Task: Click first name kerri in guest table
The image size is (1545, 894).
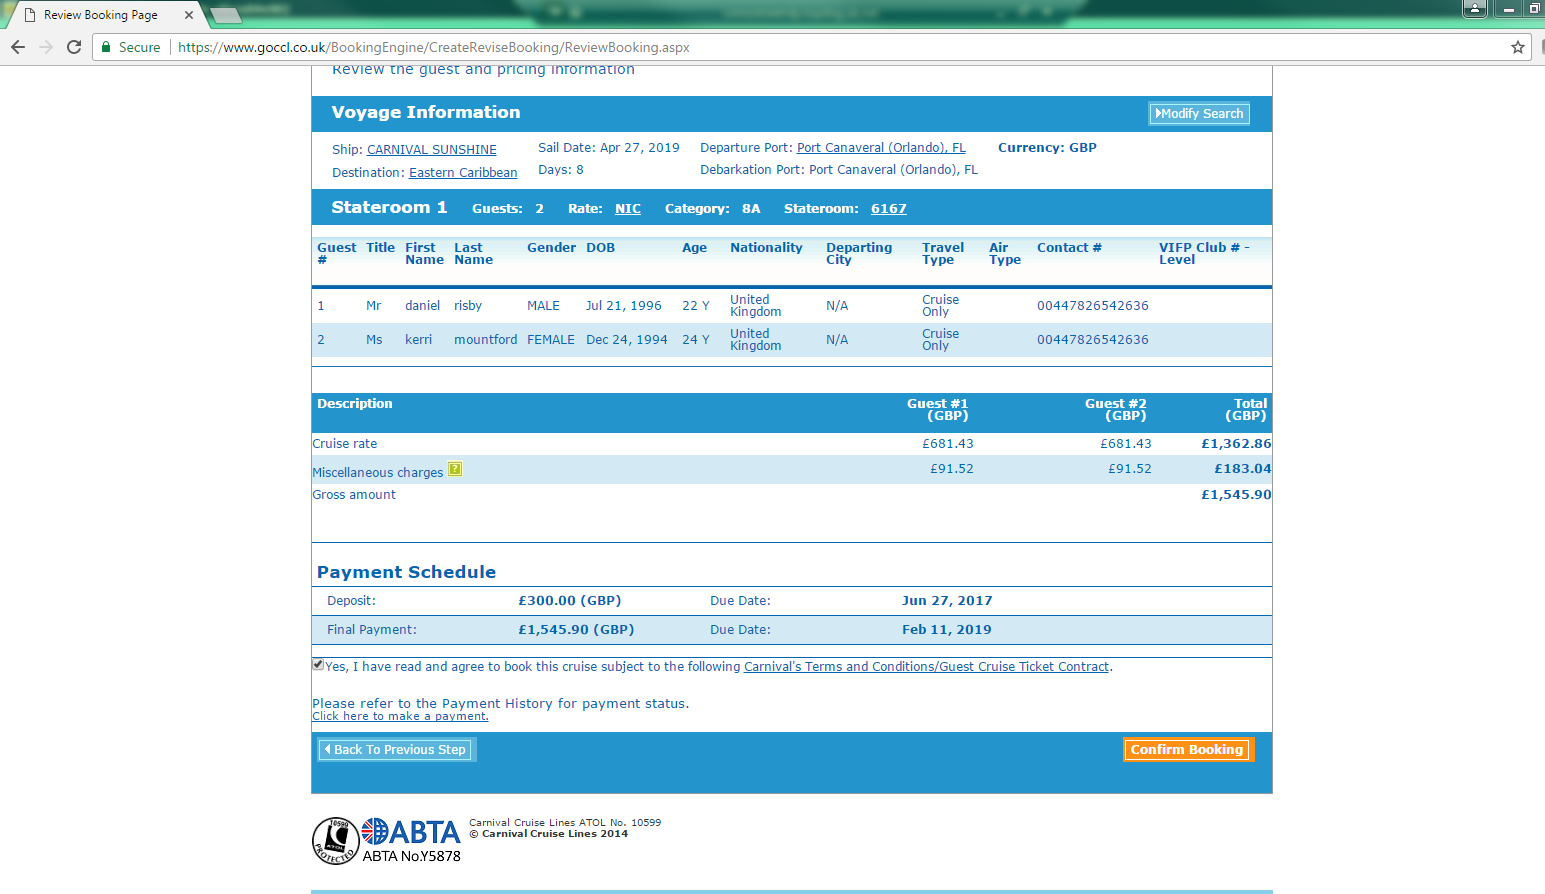Action: pyautogui.click(x=418, y=340)
